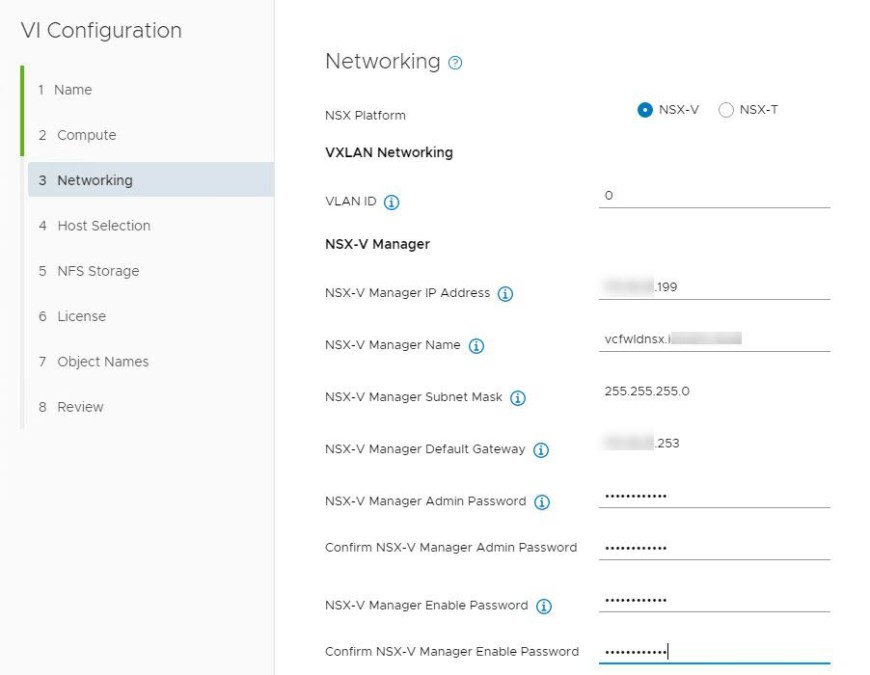Focus the NSX-V Manager Name field
The width and height of the screenshot is (870, 675).
[x=714, y=339]
